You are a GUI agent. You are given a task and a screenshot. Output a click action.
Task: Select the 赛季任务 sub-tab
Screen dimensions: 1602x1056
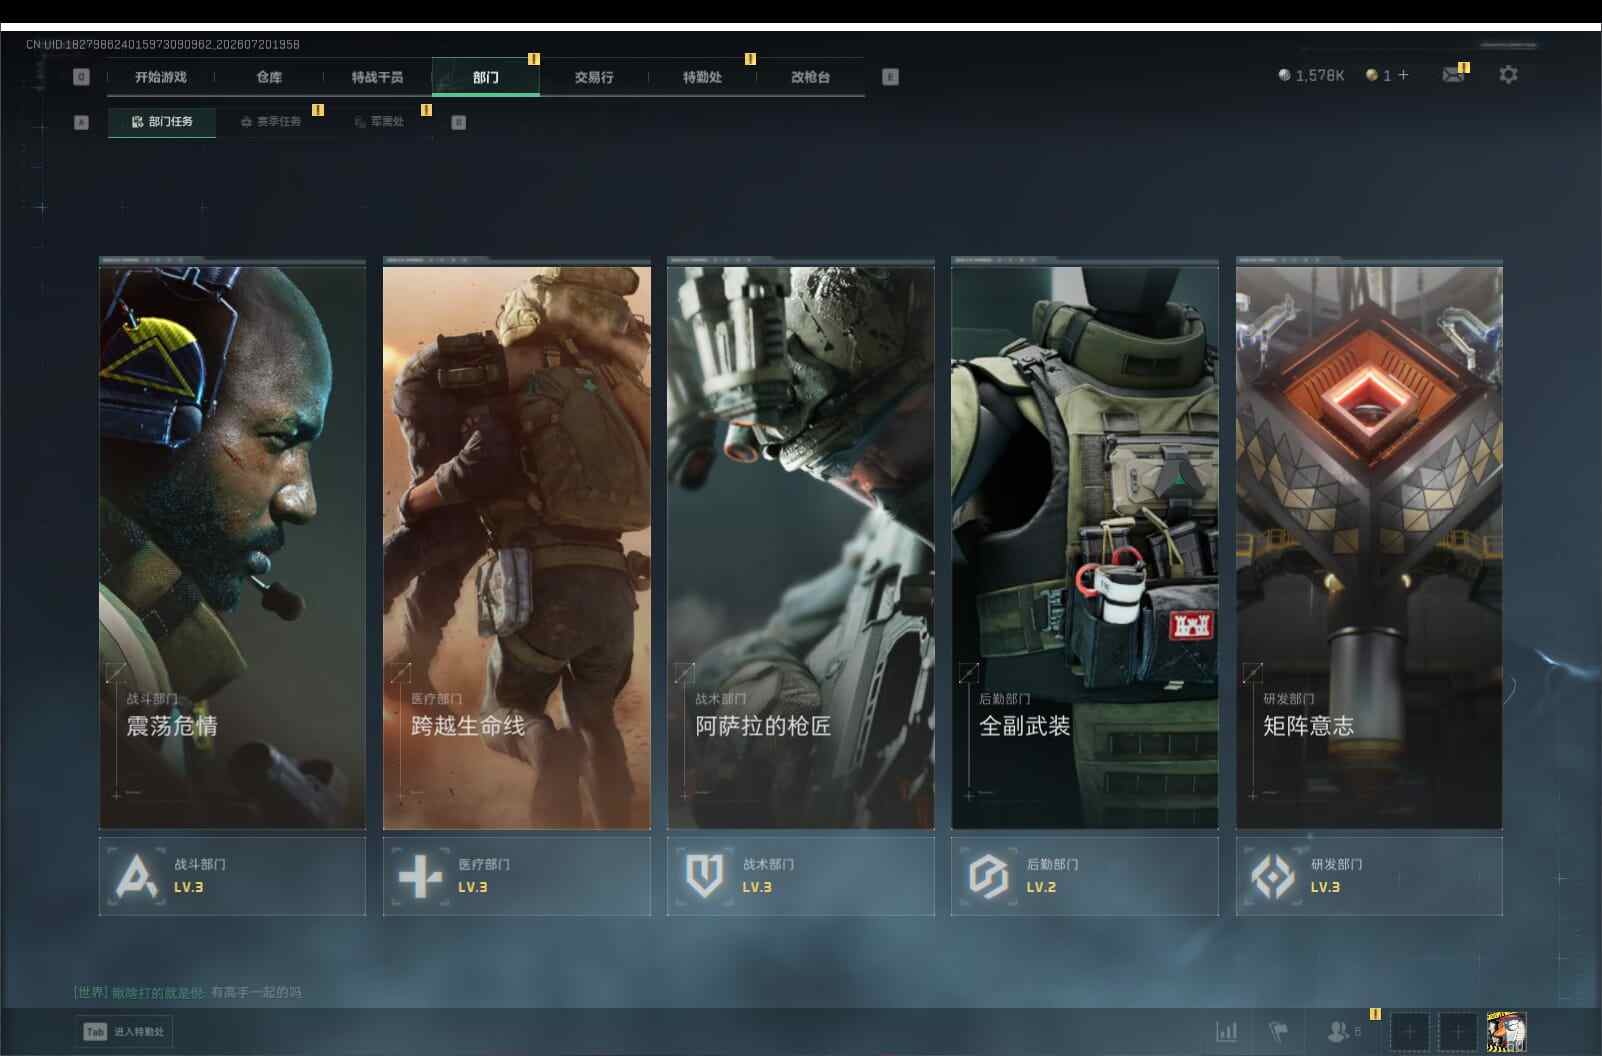point(270,122)
